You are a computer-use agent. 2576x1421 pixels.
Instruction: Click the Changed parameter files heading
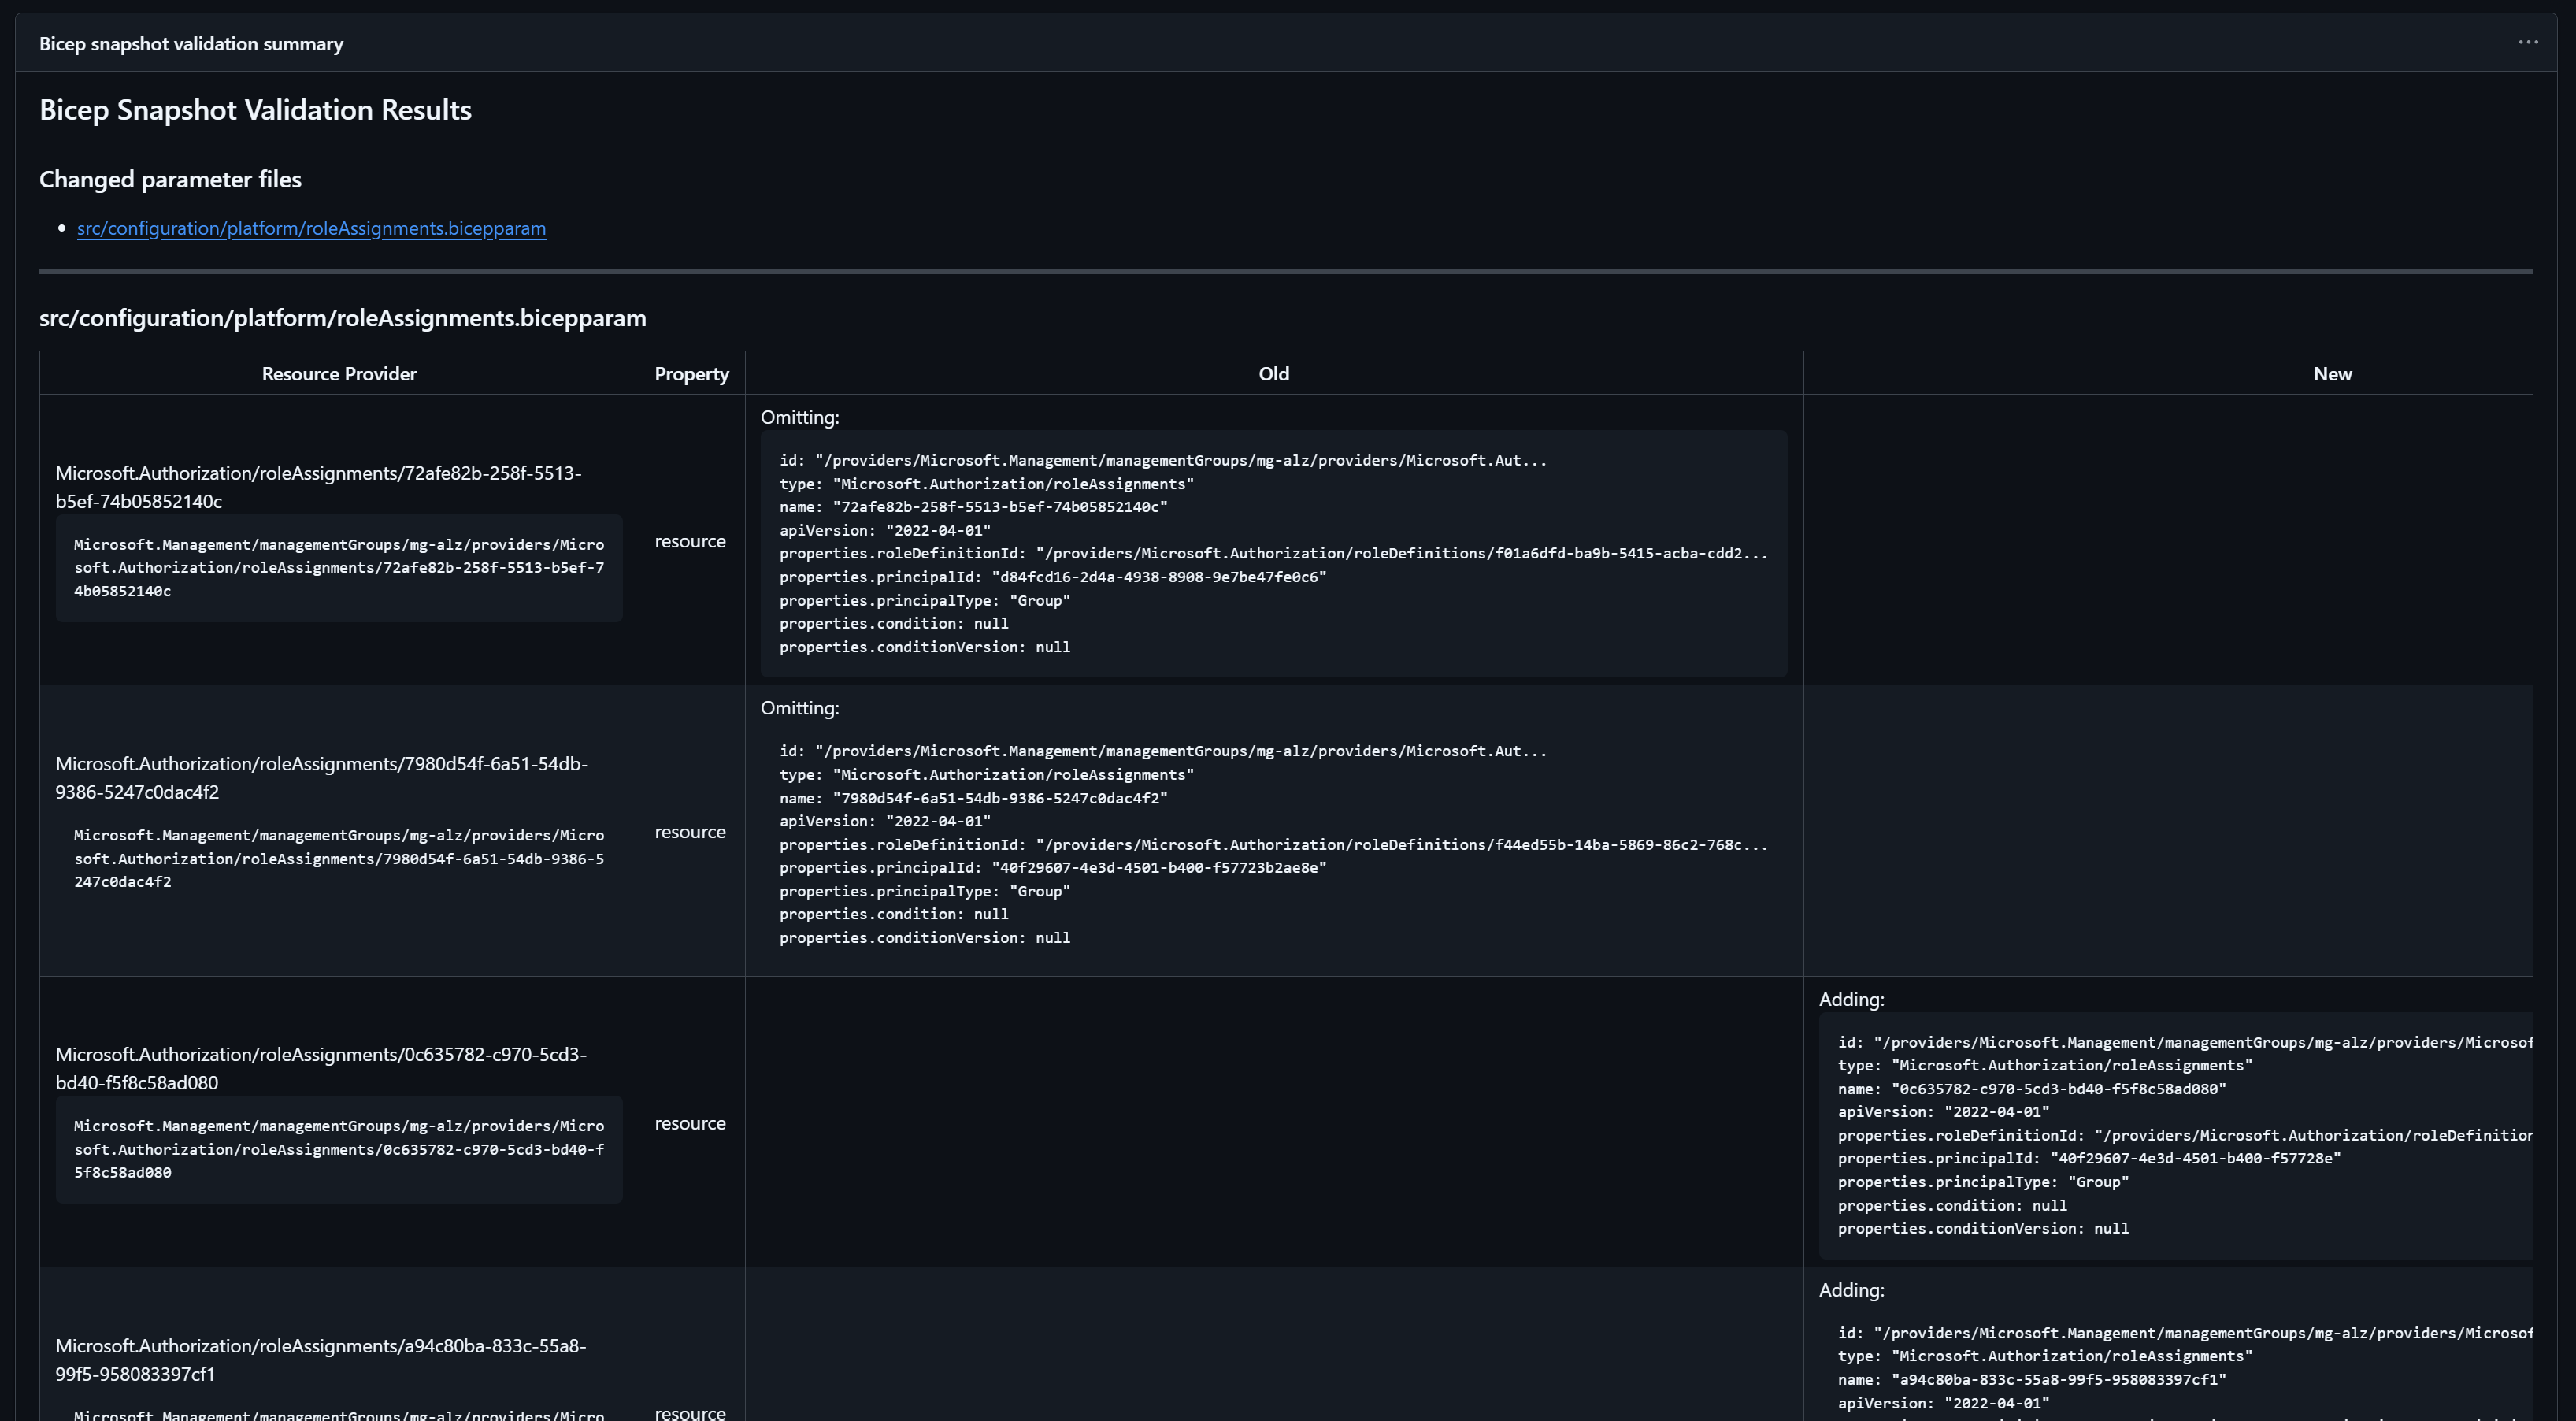pyautogui.click(x=170, y=179)
